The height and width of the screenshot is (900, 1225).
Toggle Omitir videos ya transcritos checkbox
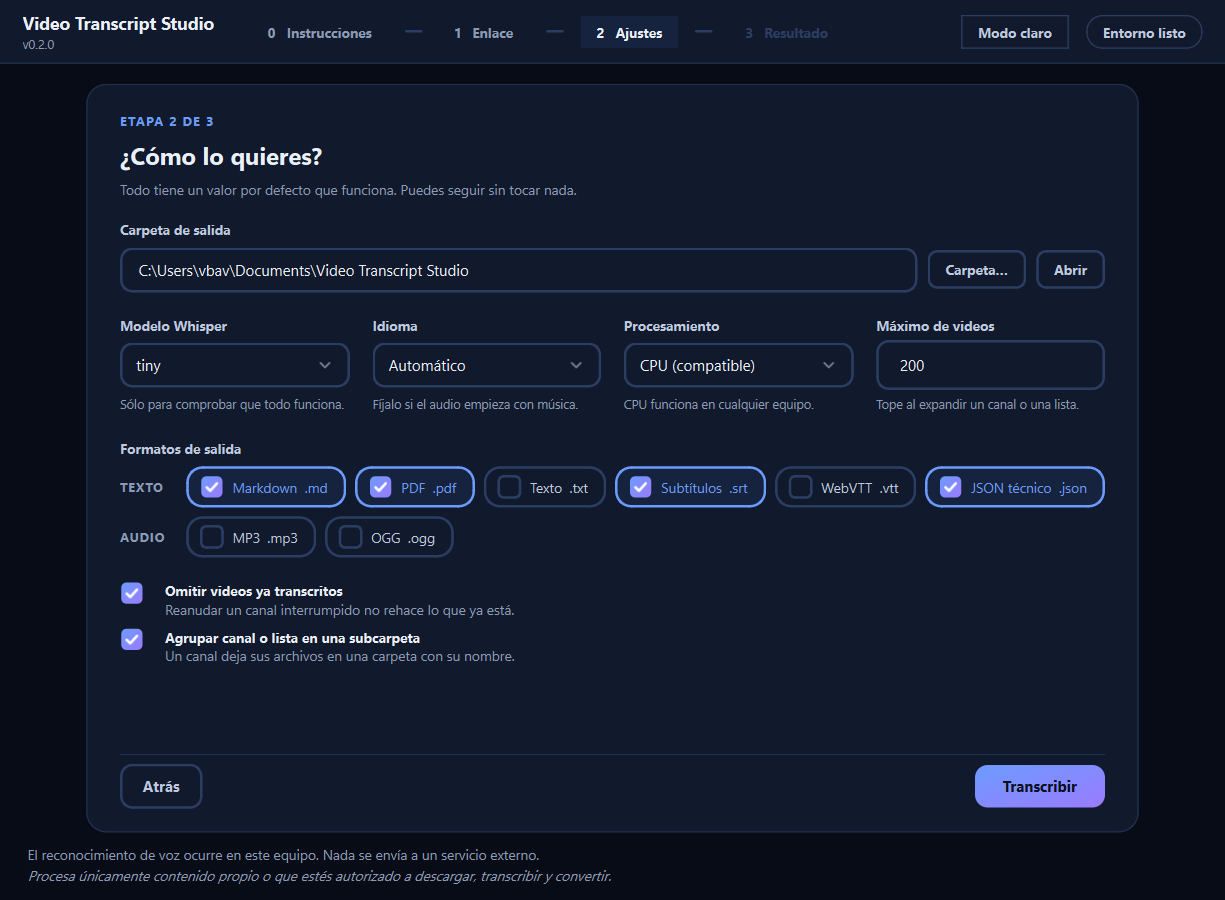(132, 593)
